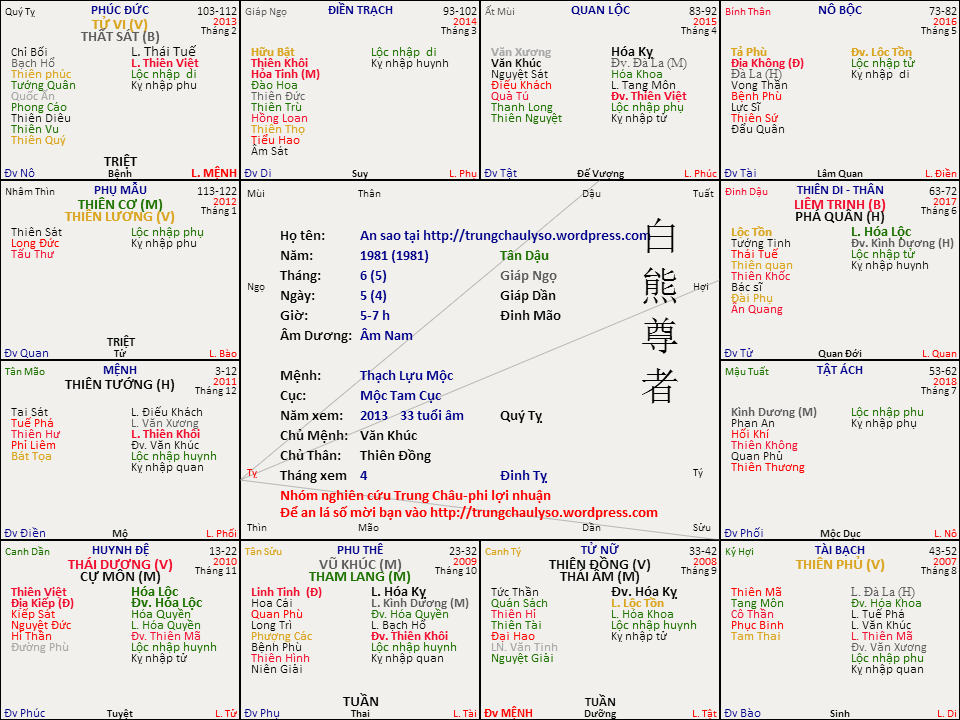Click the THIÊN ĐỒNG (V) star label
This screenshot has height=720, width=960.
(x=599, y=563)
